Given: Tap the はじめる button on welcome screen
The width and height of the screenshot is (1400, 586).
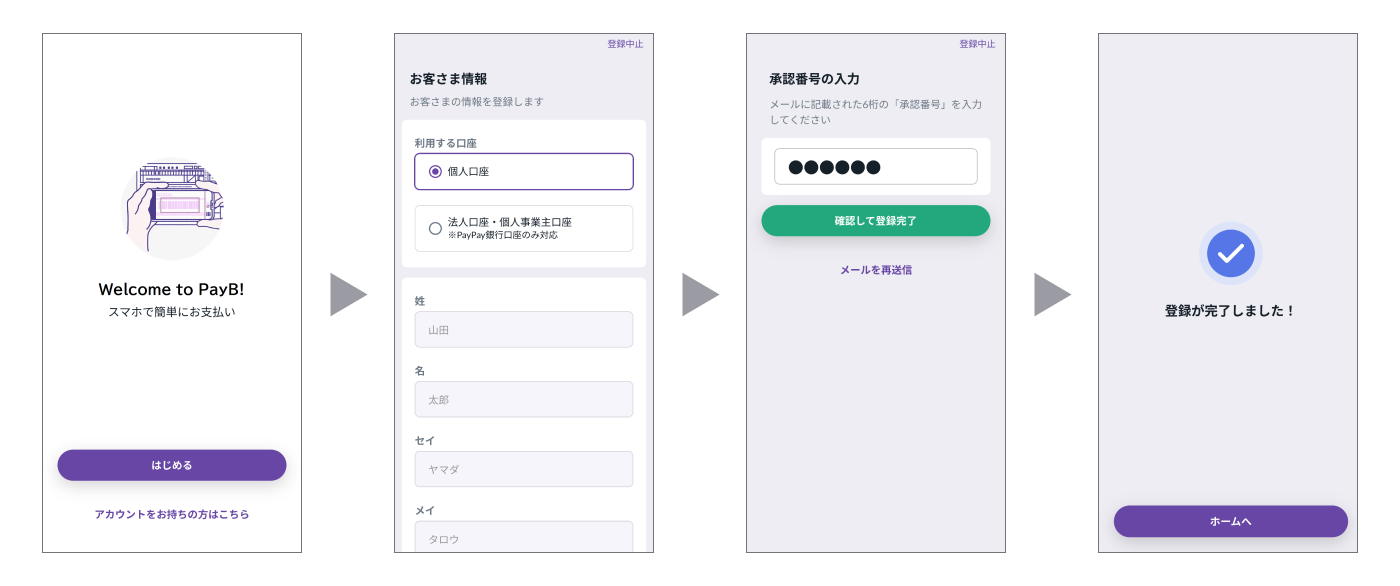Looking at the screenshot, I should [x=172, y=465].
